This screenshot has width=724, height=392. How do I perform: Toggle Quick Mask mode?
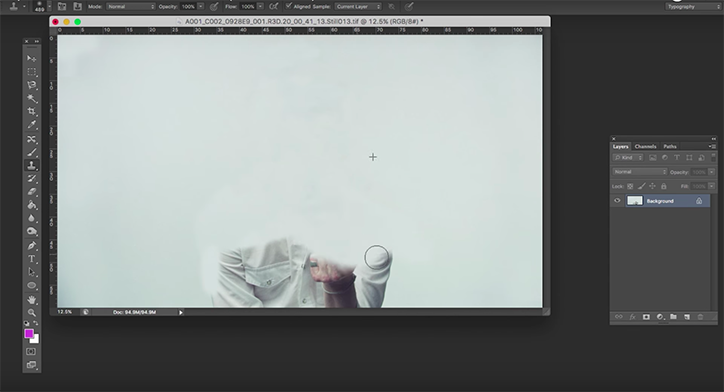pos(31,352)
